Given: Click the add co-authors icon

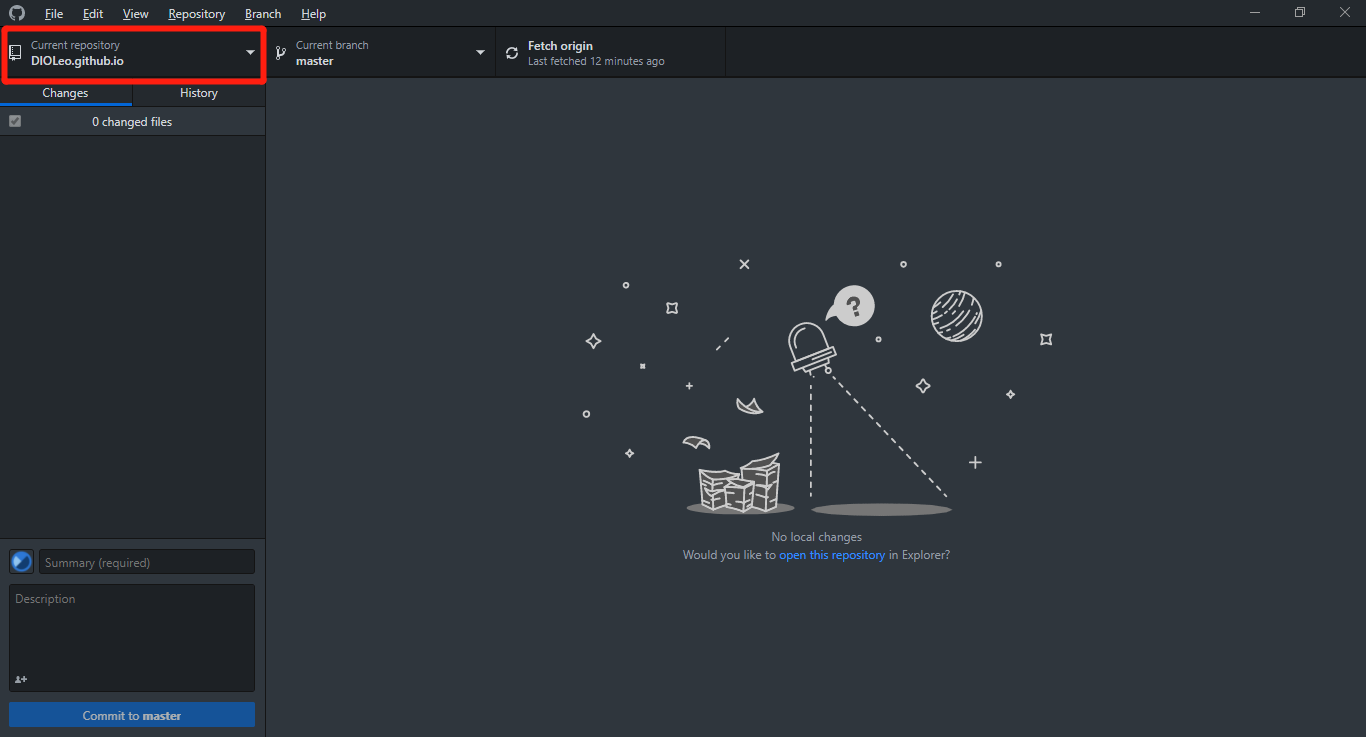Looking at the screenshot, I should click(x=21, y=680).
